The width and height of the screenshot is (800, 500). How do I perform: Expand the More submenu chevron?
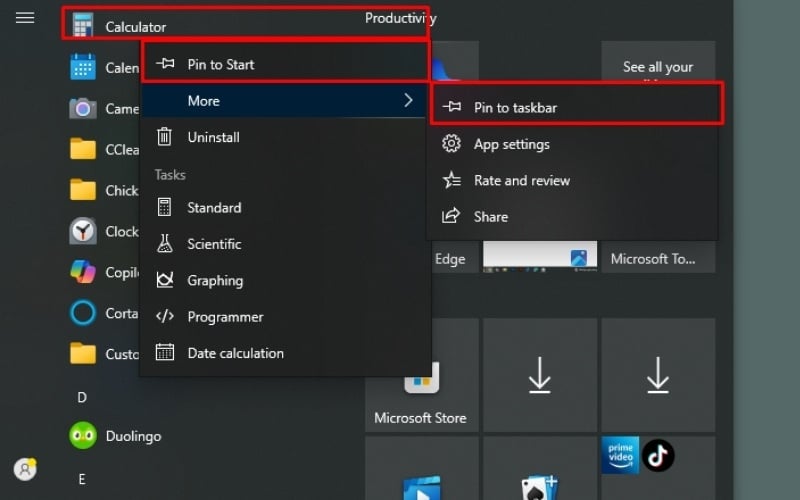(x=408, y=100)
